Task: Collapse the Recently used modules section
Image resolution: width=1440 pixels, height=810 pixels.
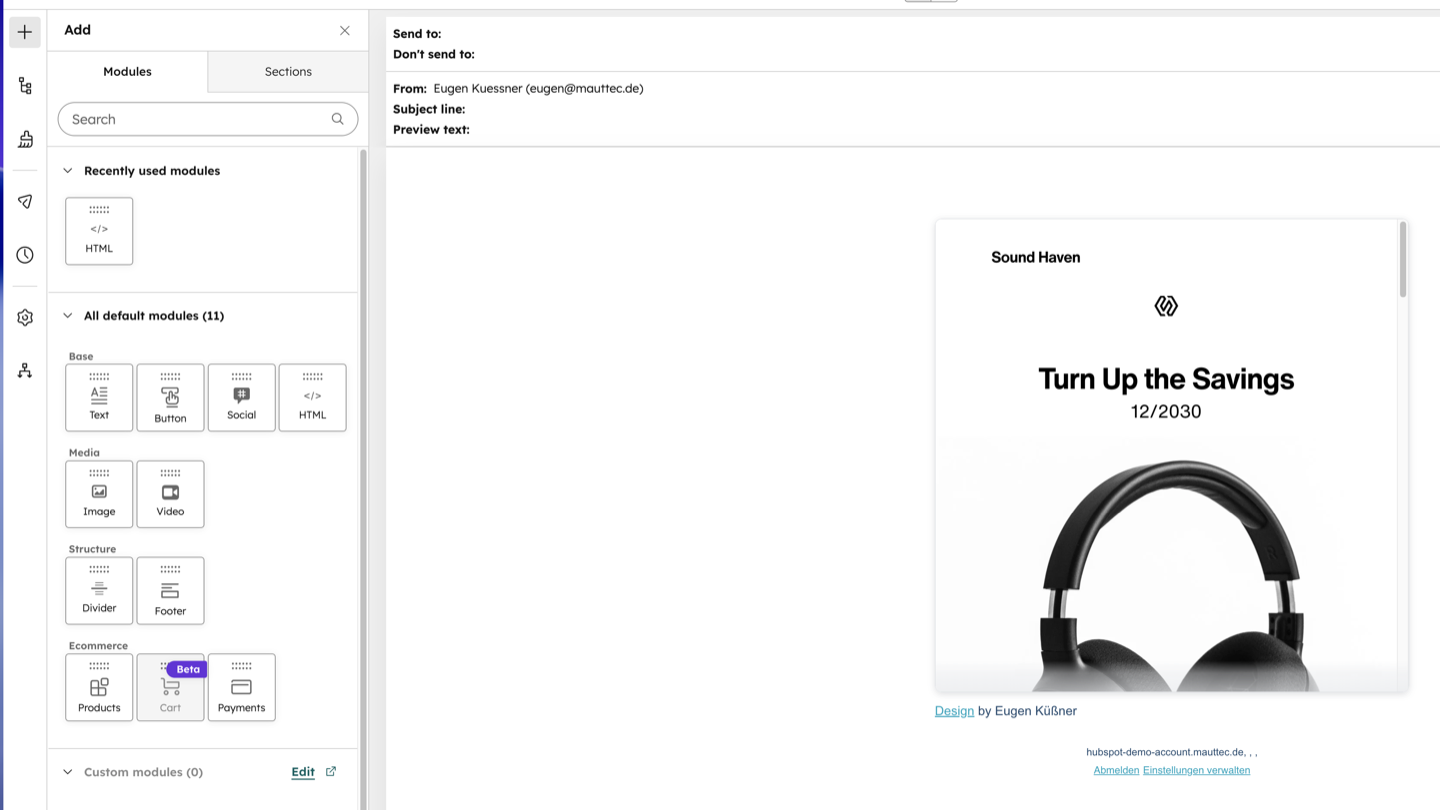Action: [67, 170]
